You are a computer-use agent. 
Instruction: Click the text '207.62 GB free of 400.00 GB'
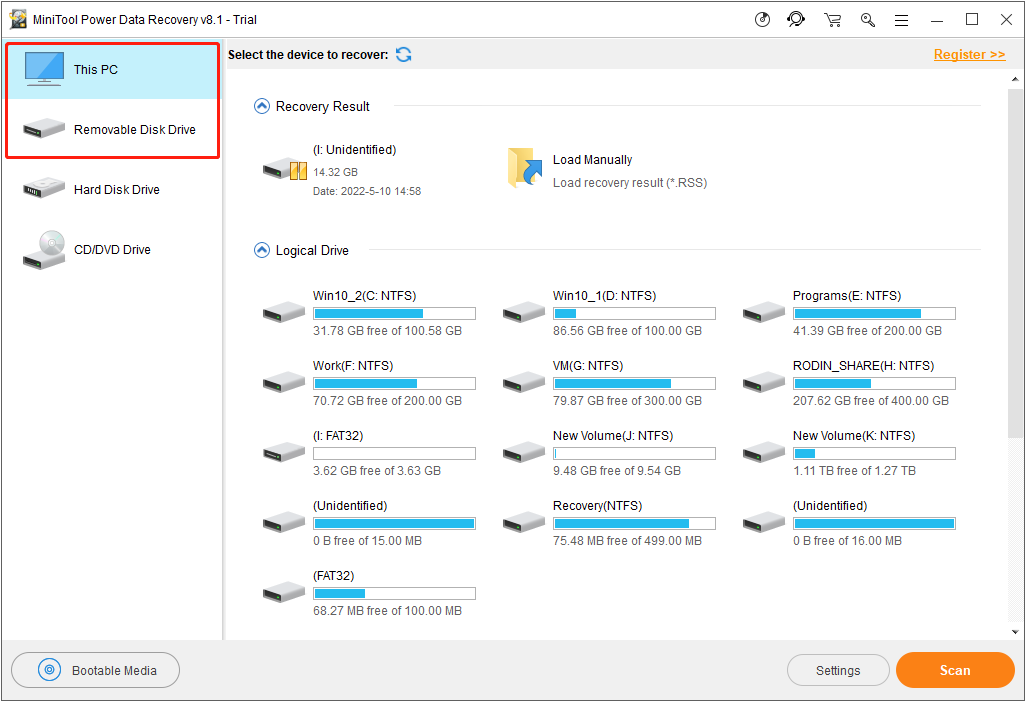point(871,401)
